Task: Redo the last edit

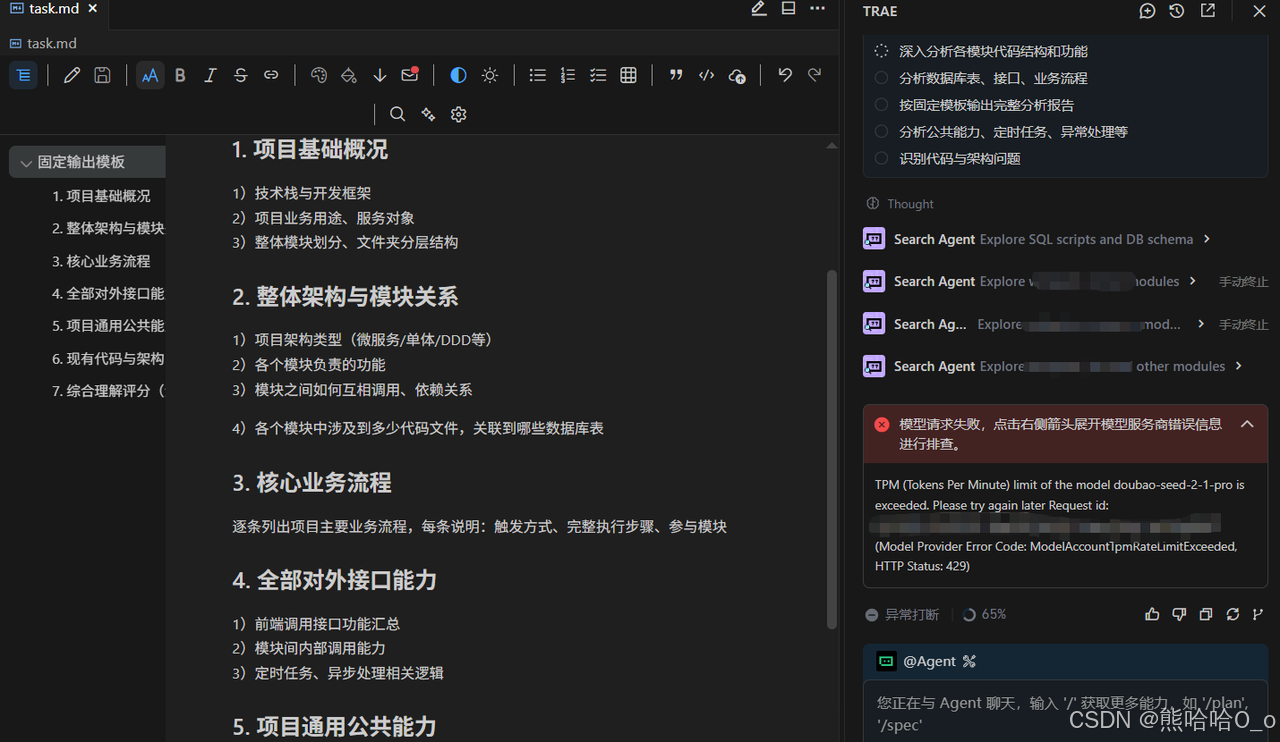Action: (x=815, y=75)
